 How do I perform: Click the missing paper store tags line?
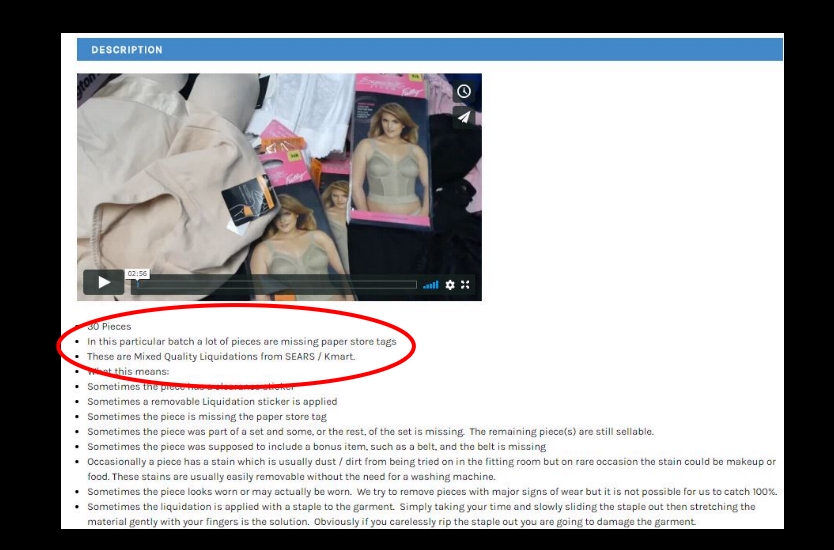241,341
